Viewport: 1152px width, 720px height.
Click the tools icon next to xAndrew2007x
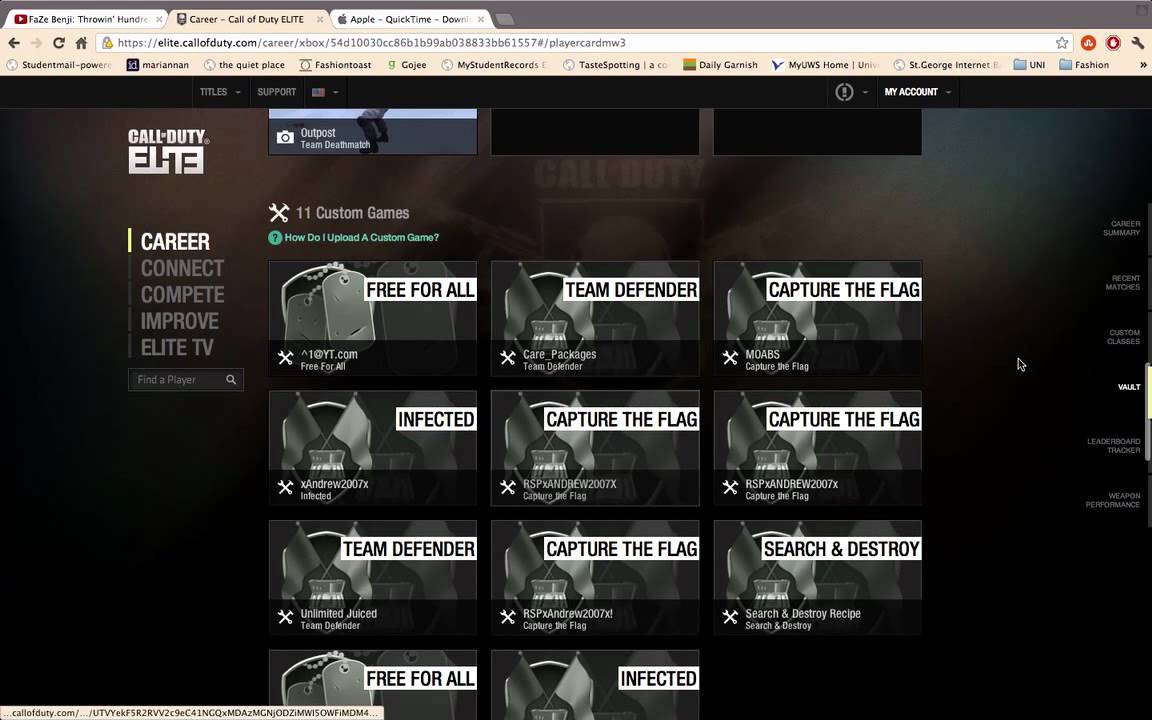(x=285, y=487)
